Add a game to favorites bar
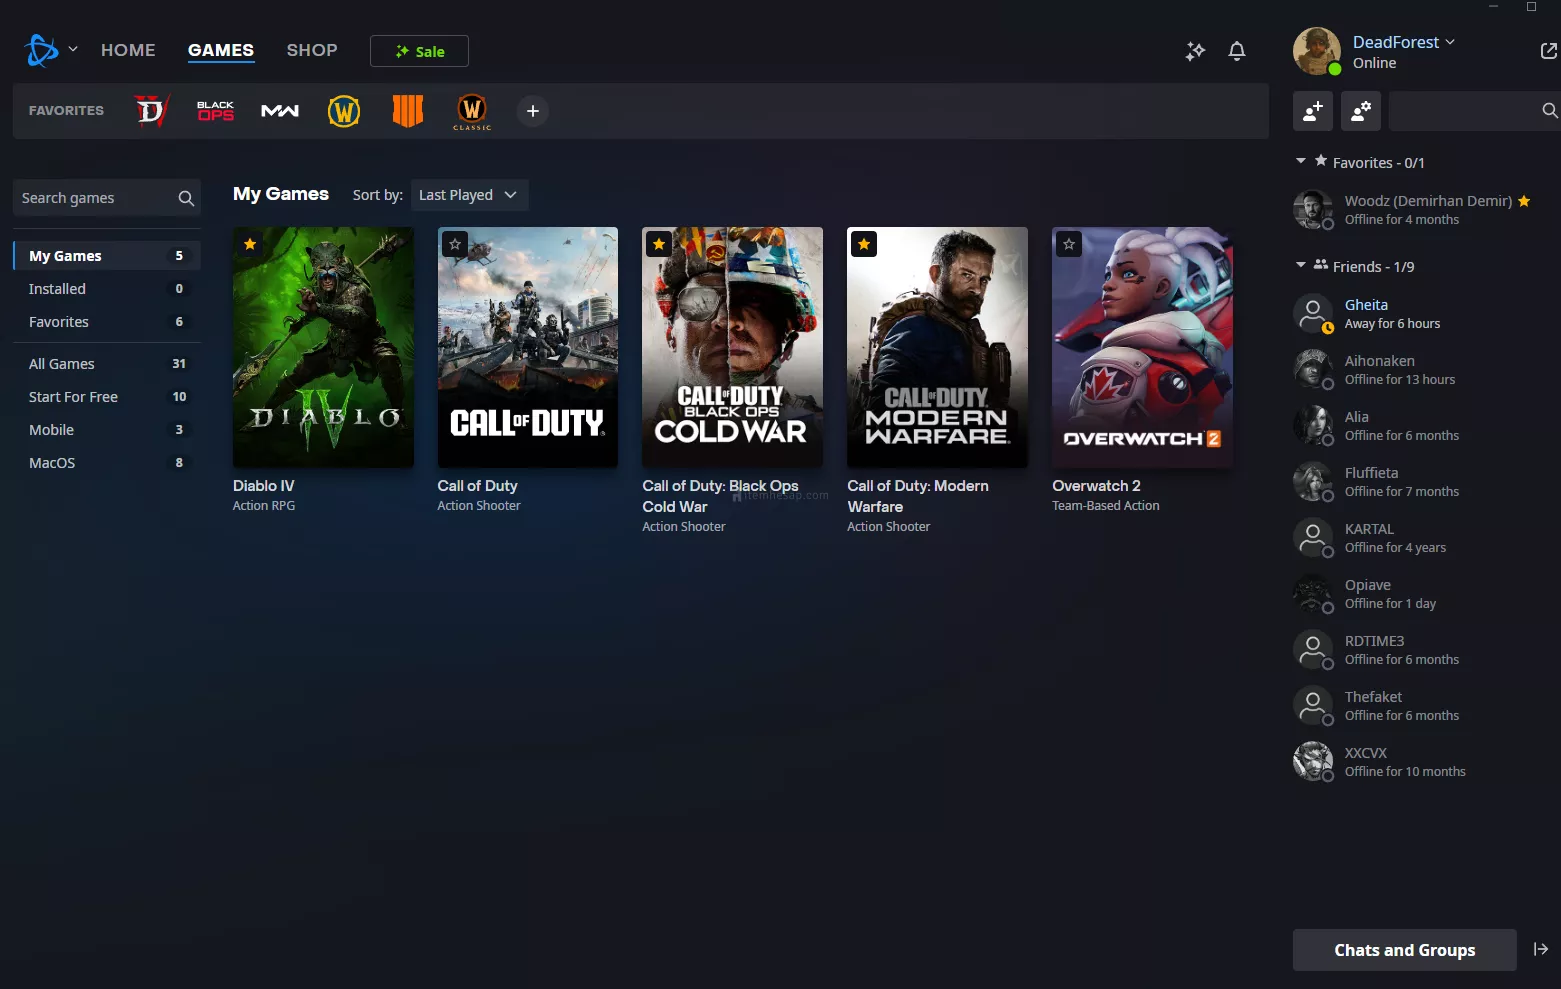 pyautogui.click(x=533, y=111)
